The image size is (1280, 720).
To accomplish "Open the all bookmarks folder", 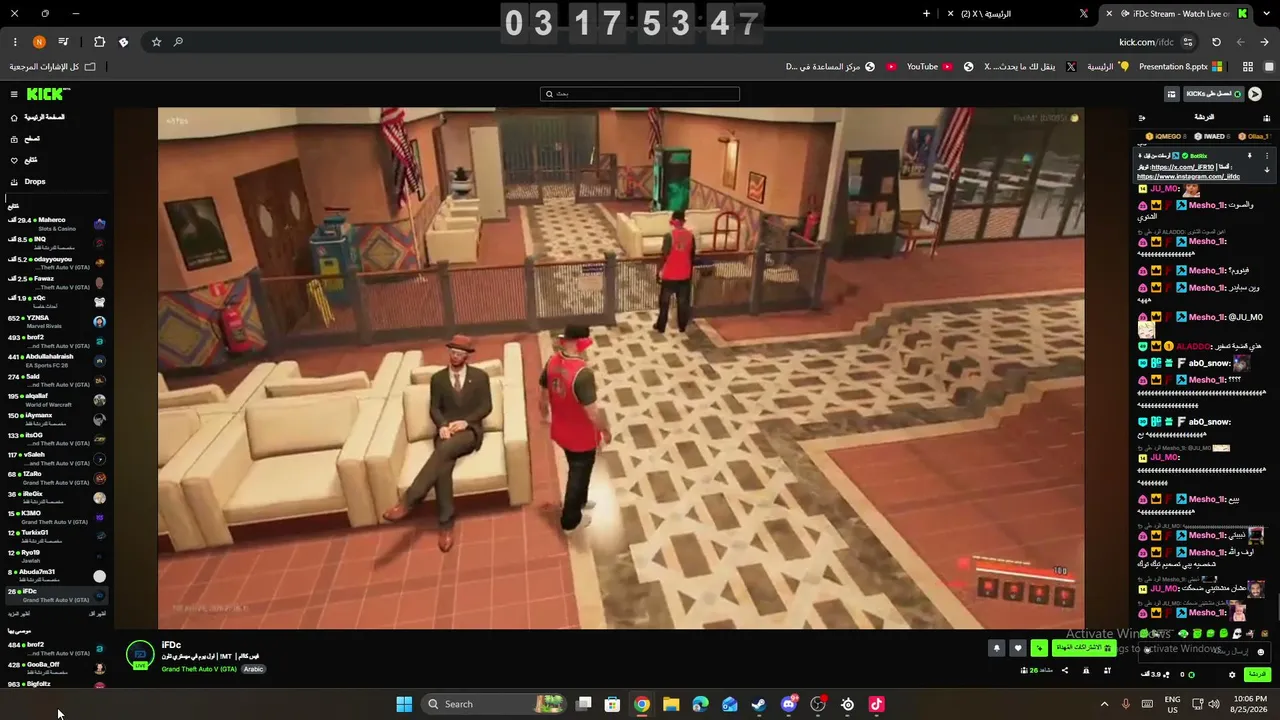I will (53, 67).
